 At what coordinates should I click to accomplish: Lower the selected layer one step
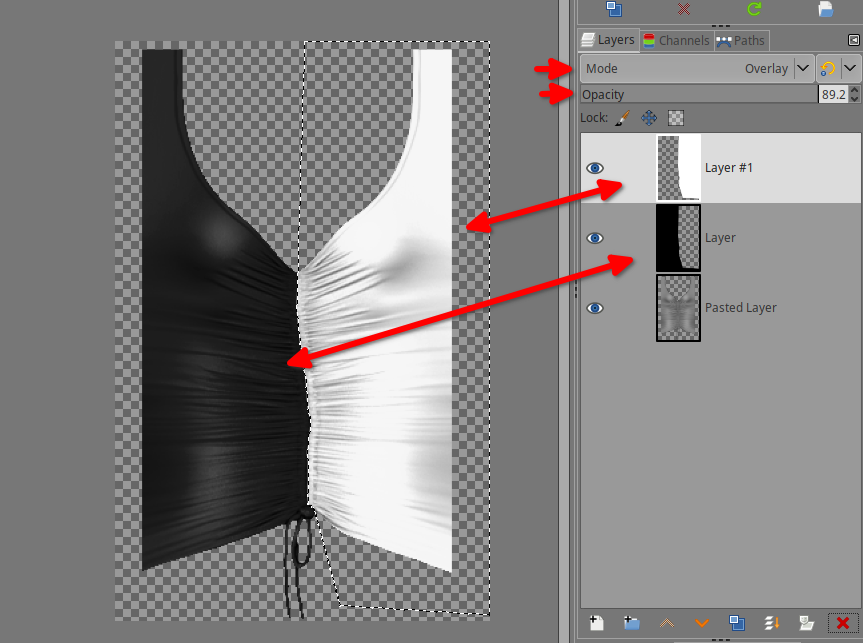tap(702, 623)
